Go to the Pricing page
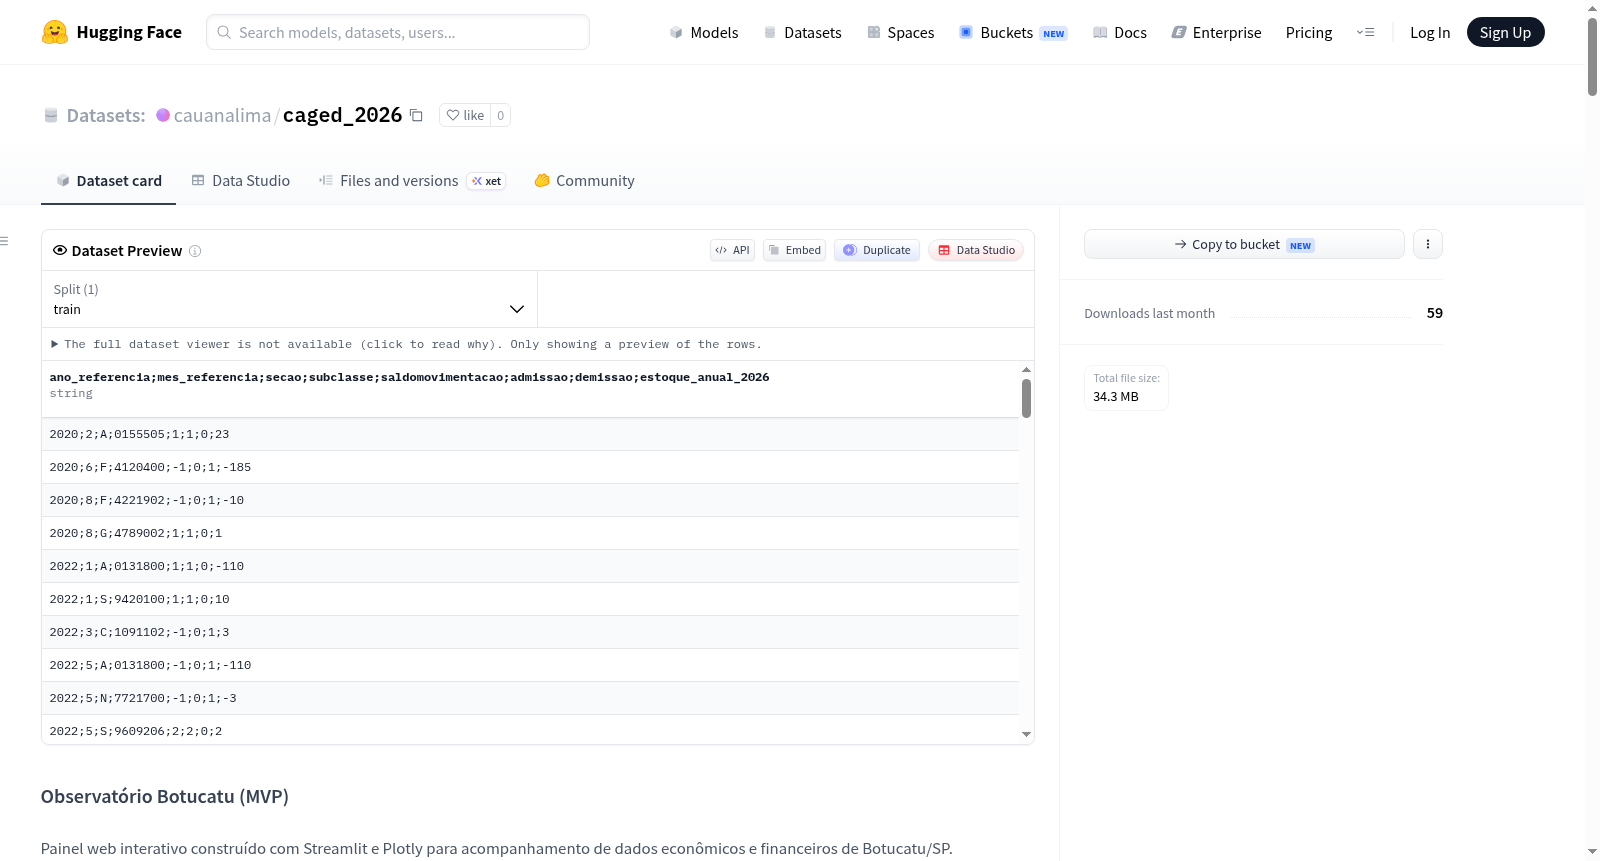Viewport: 1600px width, 861px height. (x=1309, y=32)
